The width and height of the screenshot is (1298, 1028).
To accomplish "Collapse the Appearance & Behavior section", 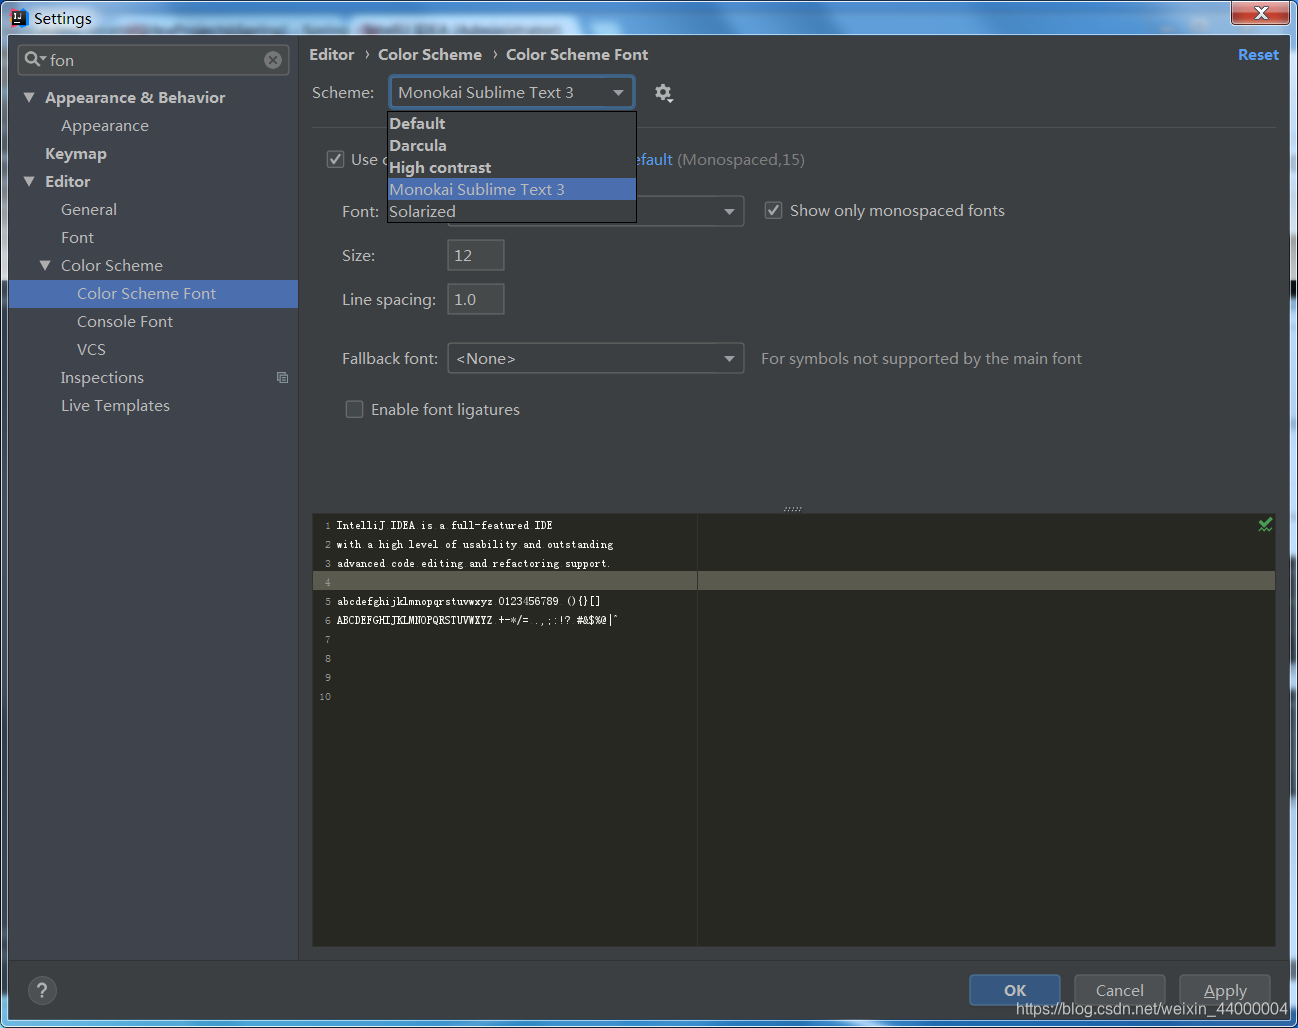I will (29, 97).
